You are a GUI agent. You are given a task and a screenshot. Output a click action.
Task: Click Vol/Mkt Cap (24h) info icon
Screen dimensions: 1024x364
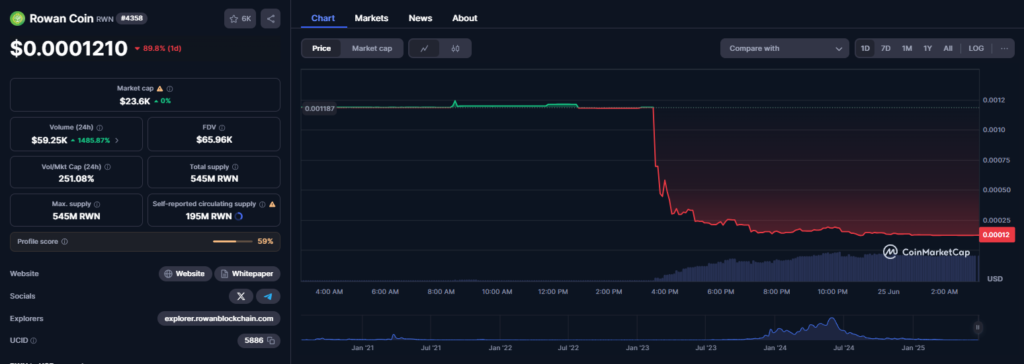pos(109,167)
